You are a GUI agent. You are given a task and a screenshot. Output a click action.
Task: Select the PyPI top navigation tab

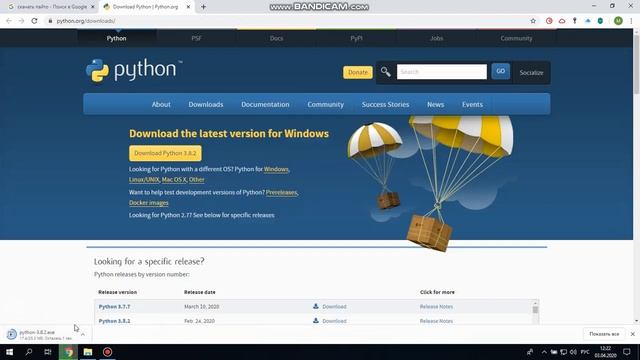[x=356, y=38]
